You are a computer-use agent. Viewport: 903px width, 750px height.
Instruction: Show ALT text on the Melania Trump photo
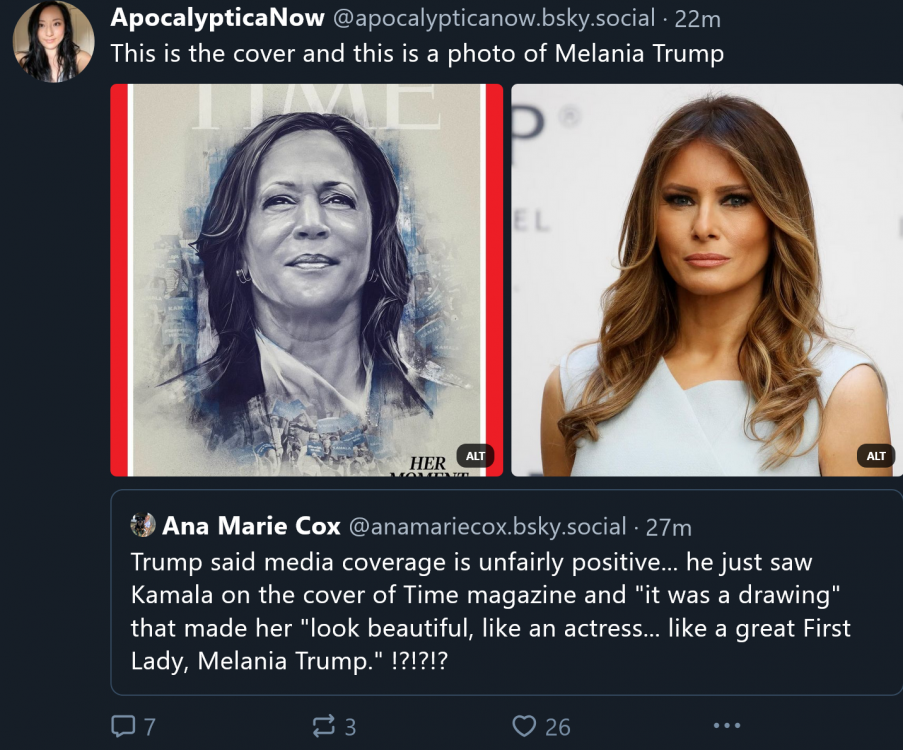876,456
